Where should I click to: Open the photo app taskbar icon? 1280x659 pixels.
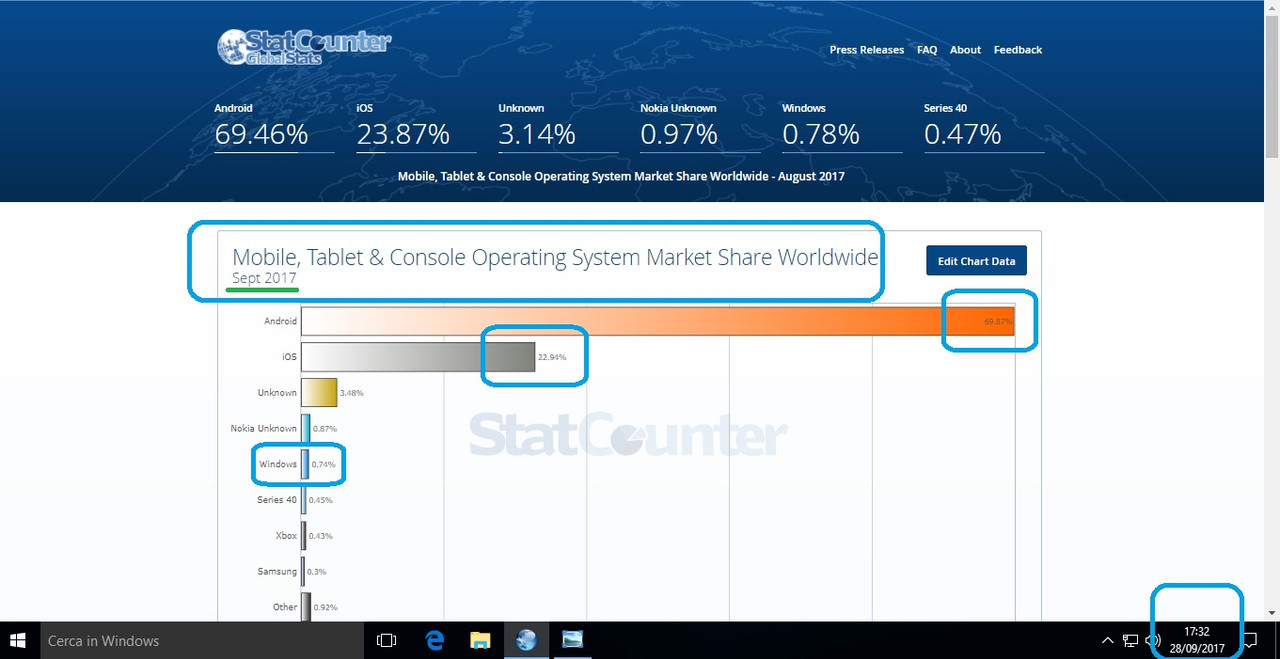click(572, 640)
